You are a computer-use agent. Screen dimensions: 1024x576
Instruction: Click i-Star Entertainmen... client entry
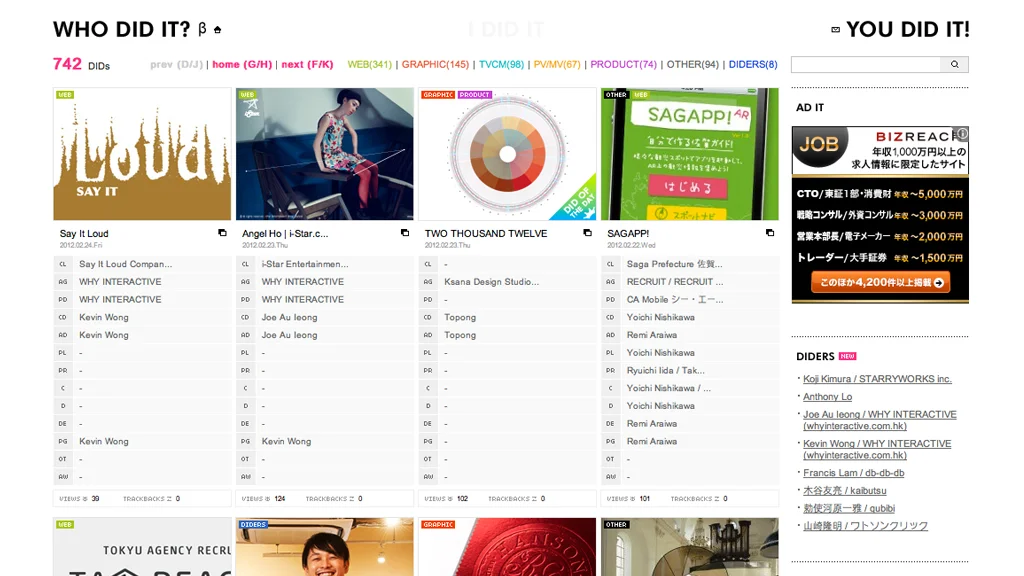(x=305, y=264)
